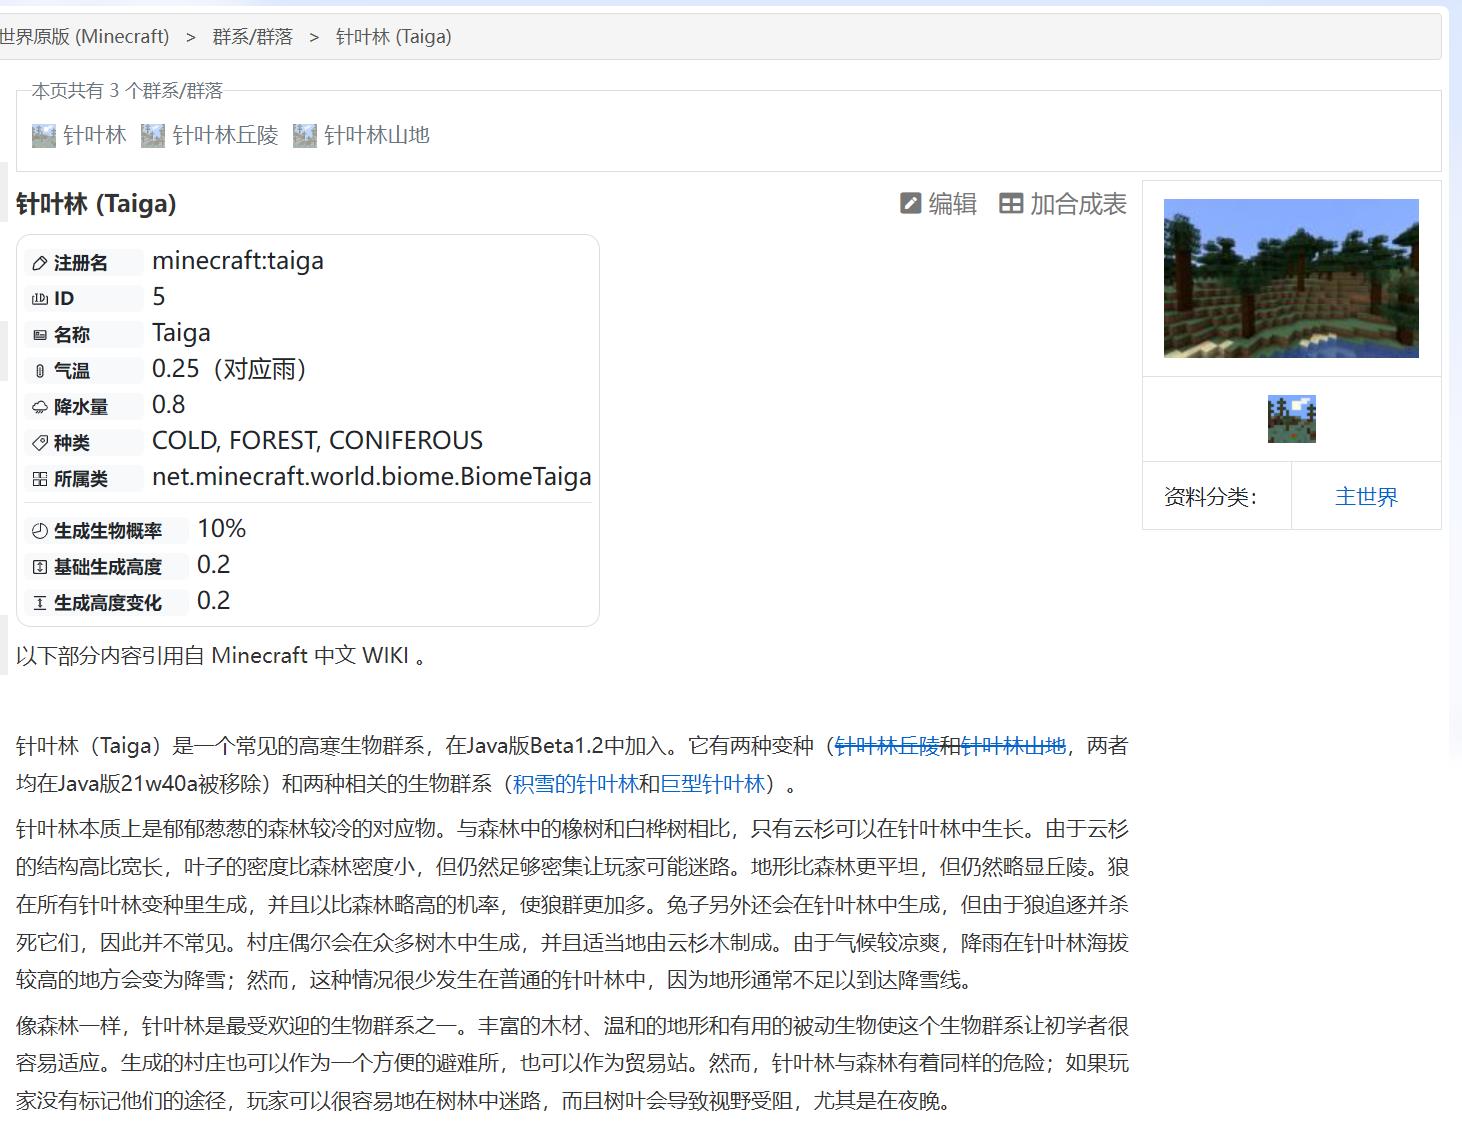The height and width of the screenshot is (1137, 1462).
Task: Click the 生成生物概率 field label
Action: click(108, 531)
